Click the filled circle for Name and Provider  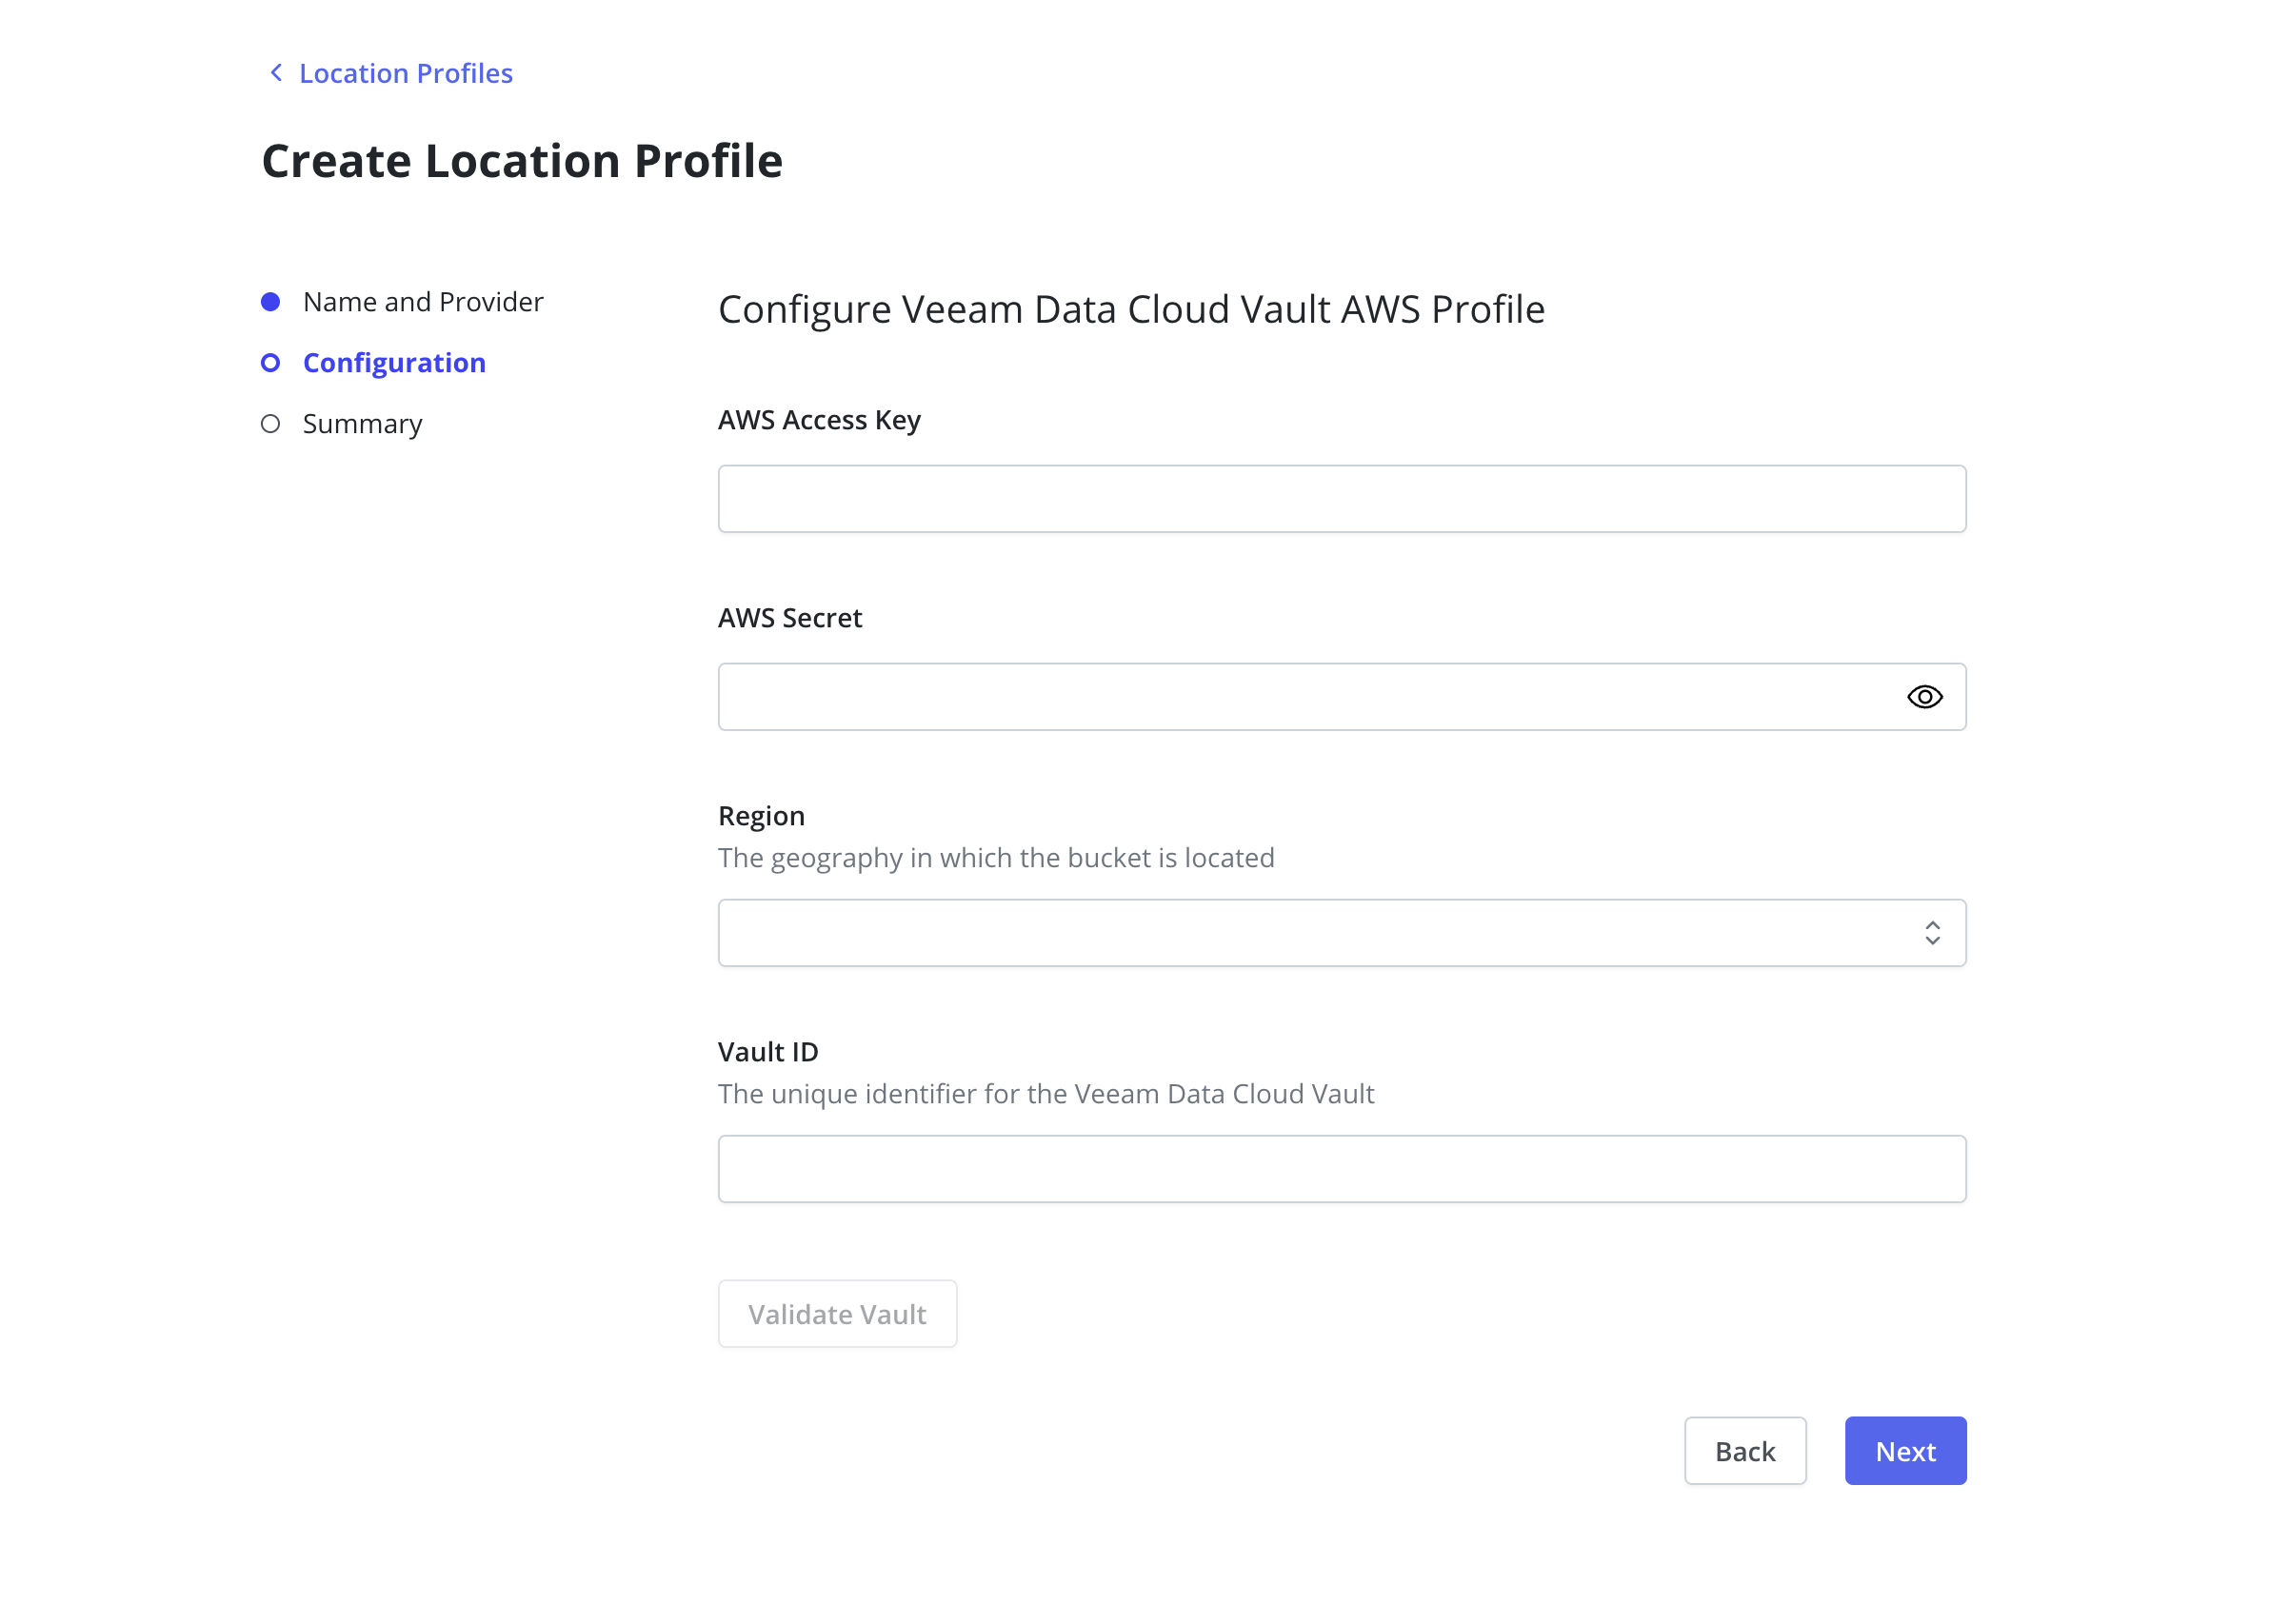(x=270, y=302)
